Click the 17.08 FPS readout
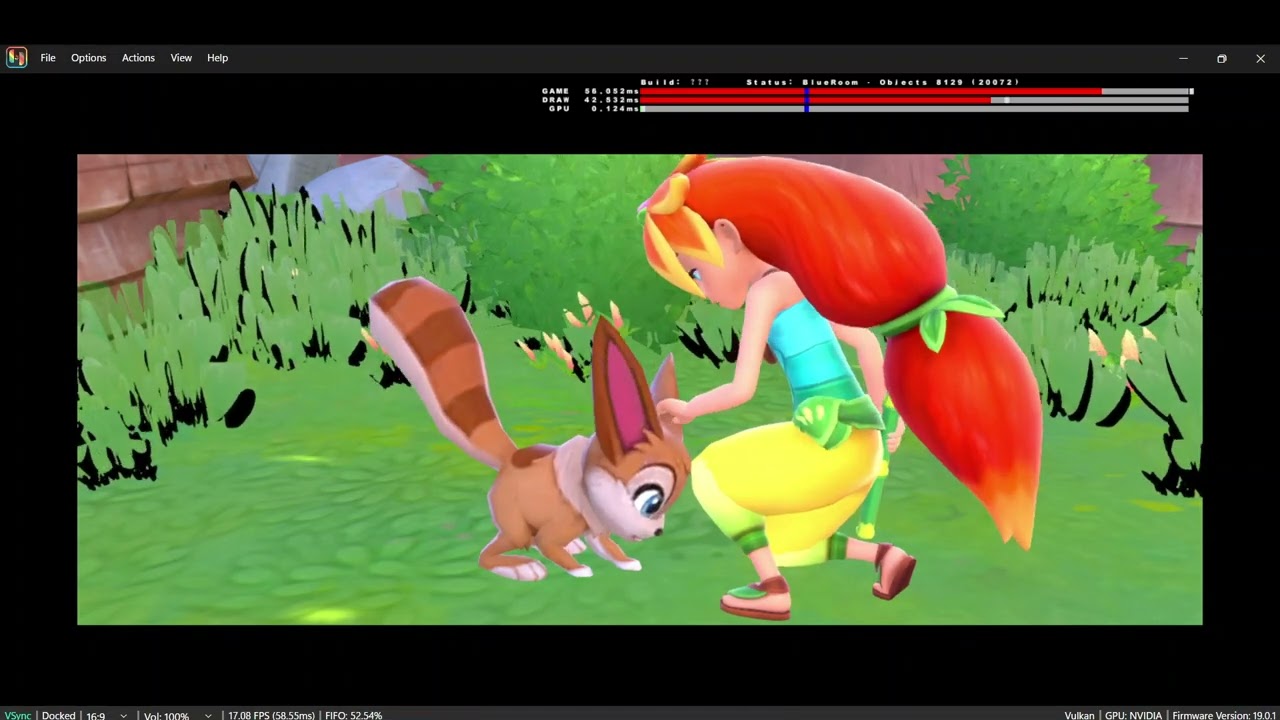Image resolution: width=1280 pixels, height=720 pixels. [272, 715]
